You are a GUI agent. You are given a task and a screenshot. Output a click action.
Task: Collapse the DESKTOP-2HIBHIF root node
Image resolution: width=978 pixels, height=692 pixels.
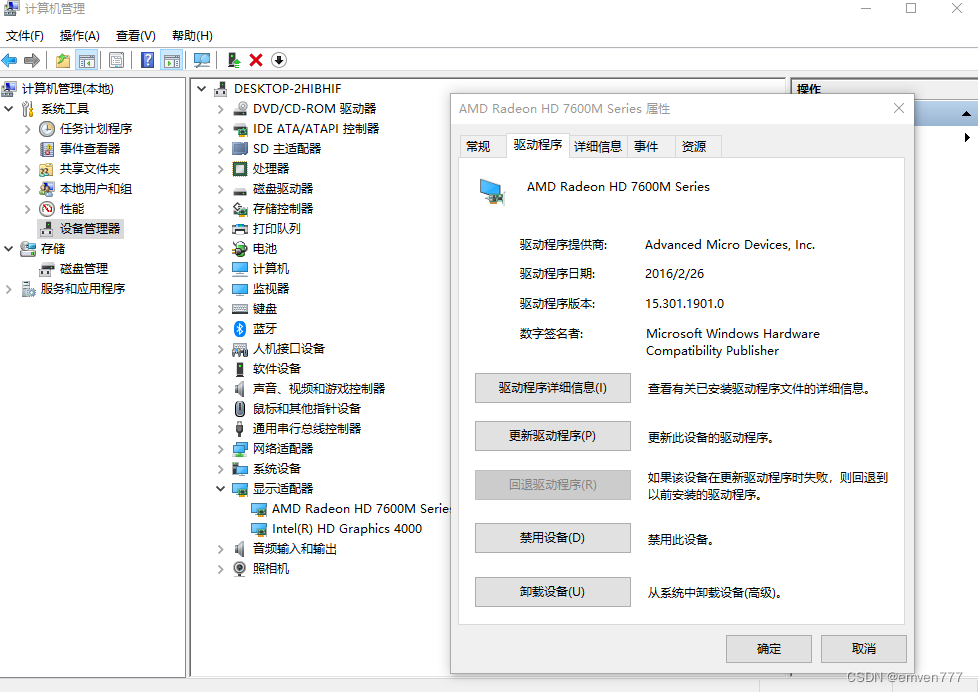201,89
